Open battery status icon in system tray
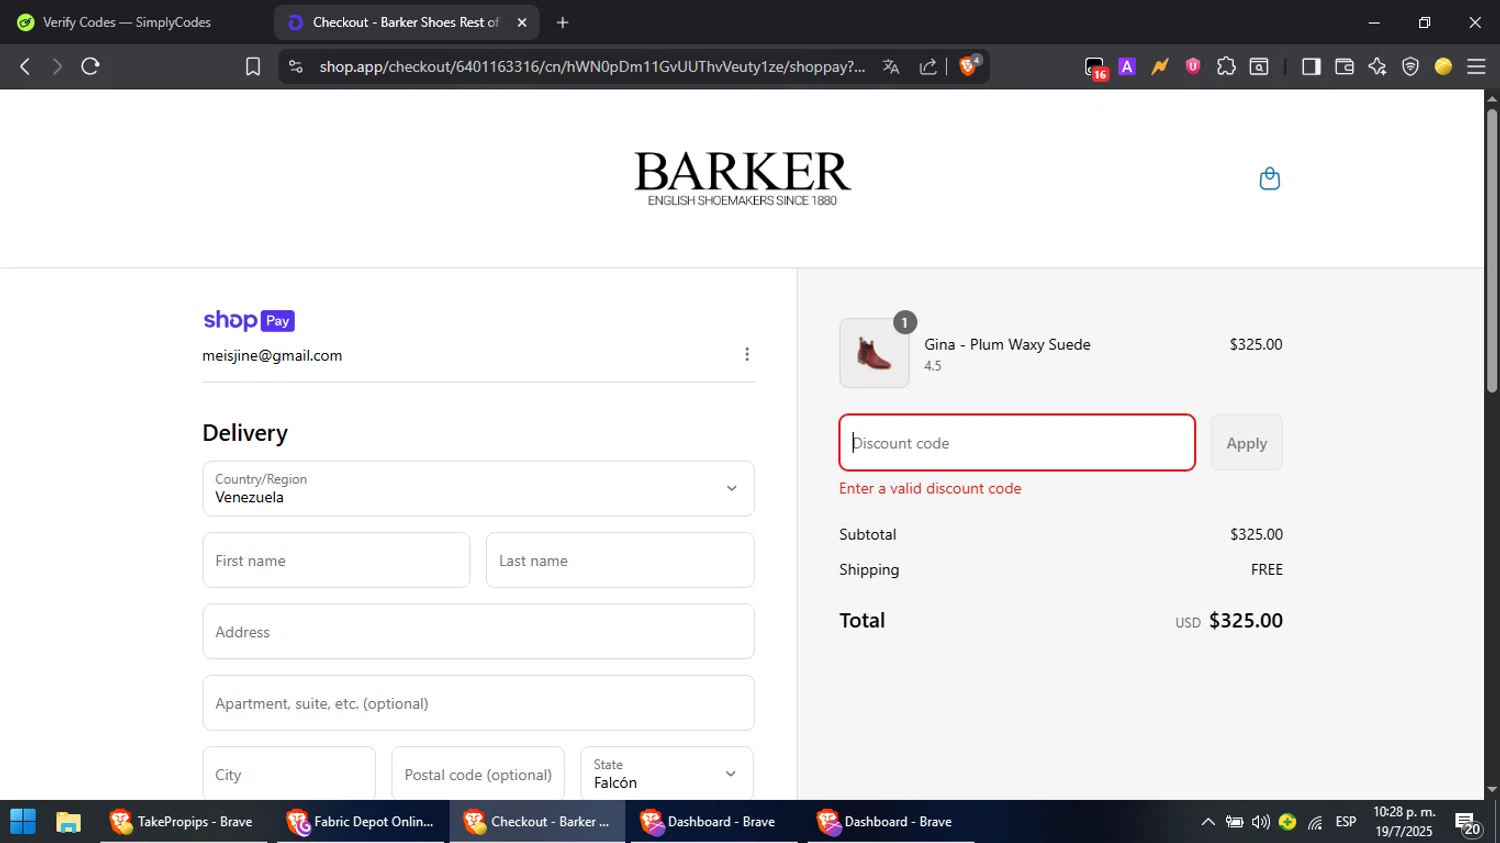1500x843 pixels. 1235,822
